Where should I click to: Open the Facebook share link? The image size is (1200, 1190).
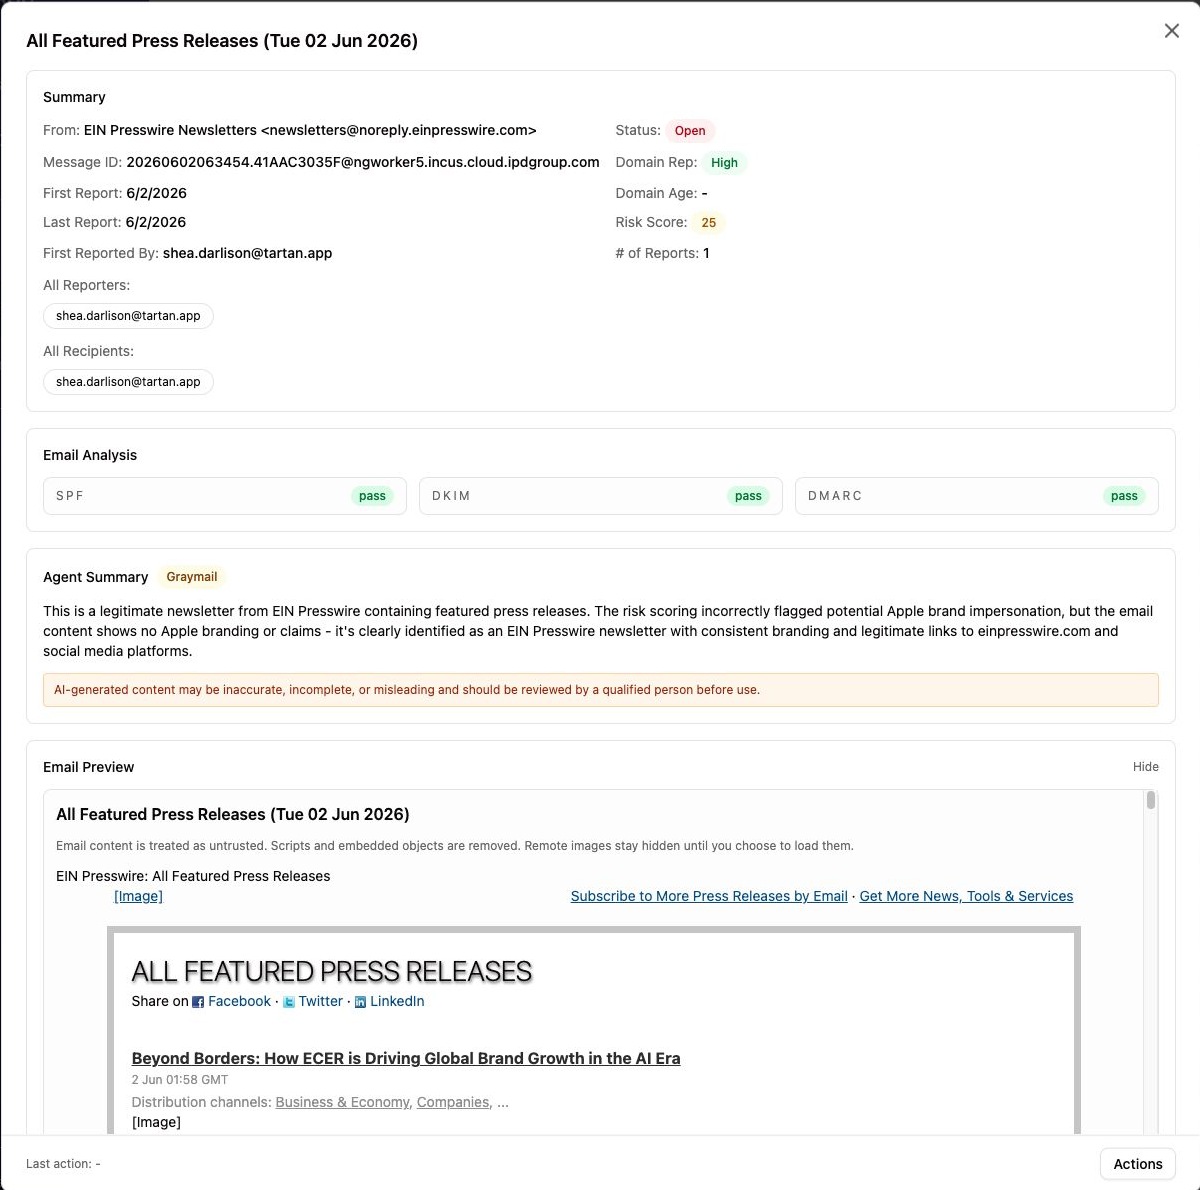pyautogui.click(x=239, y=1001)
